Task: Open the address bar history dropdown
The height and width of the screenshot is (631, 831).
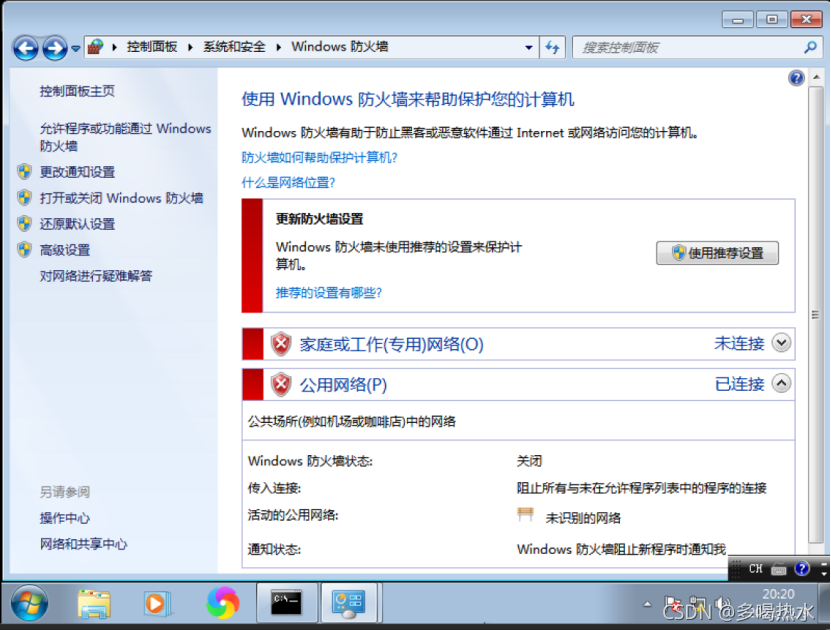Action: (x=528, y=47)
